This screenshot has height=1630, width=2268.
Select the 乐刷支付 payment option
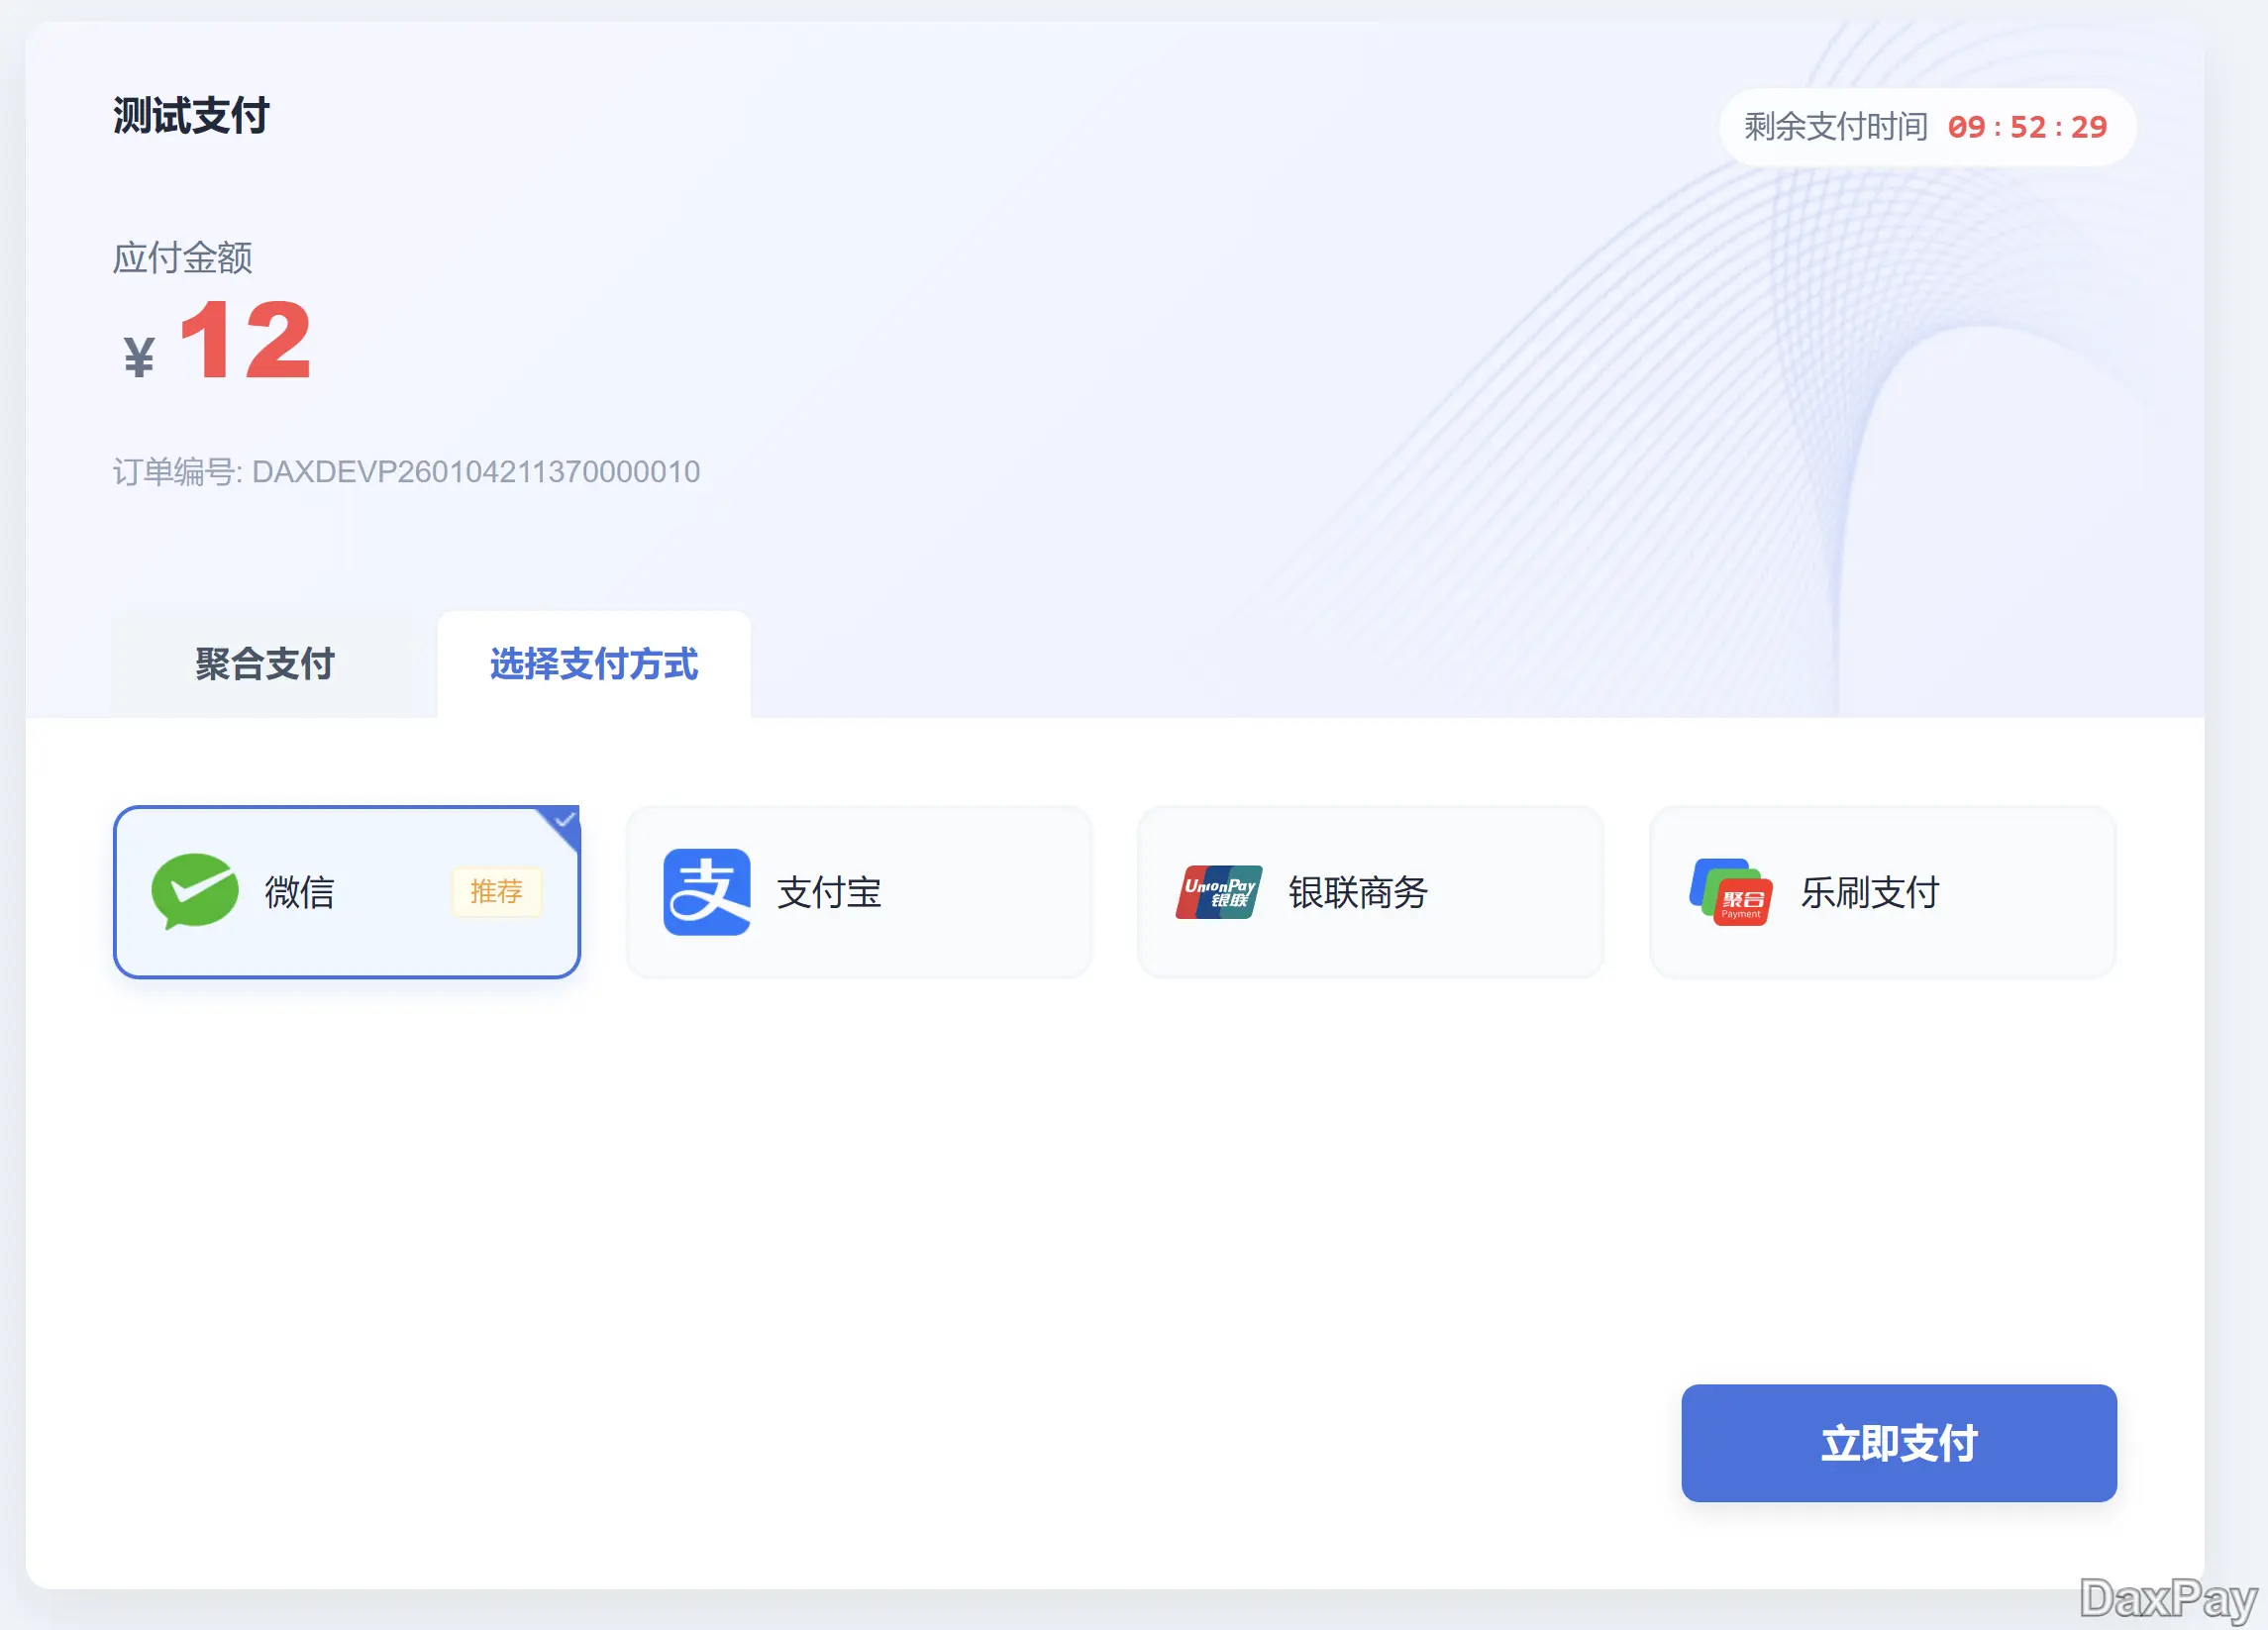click(1883, 890)
